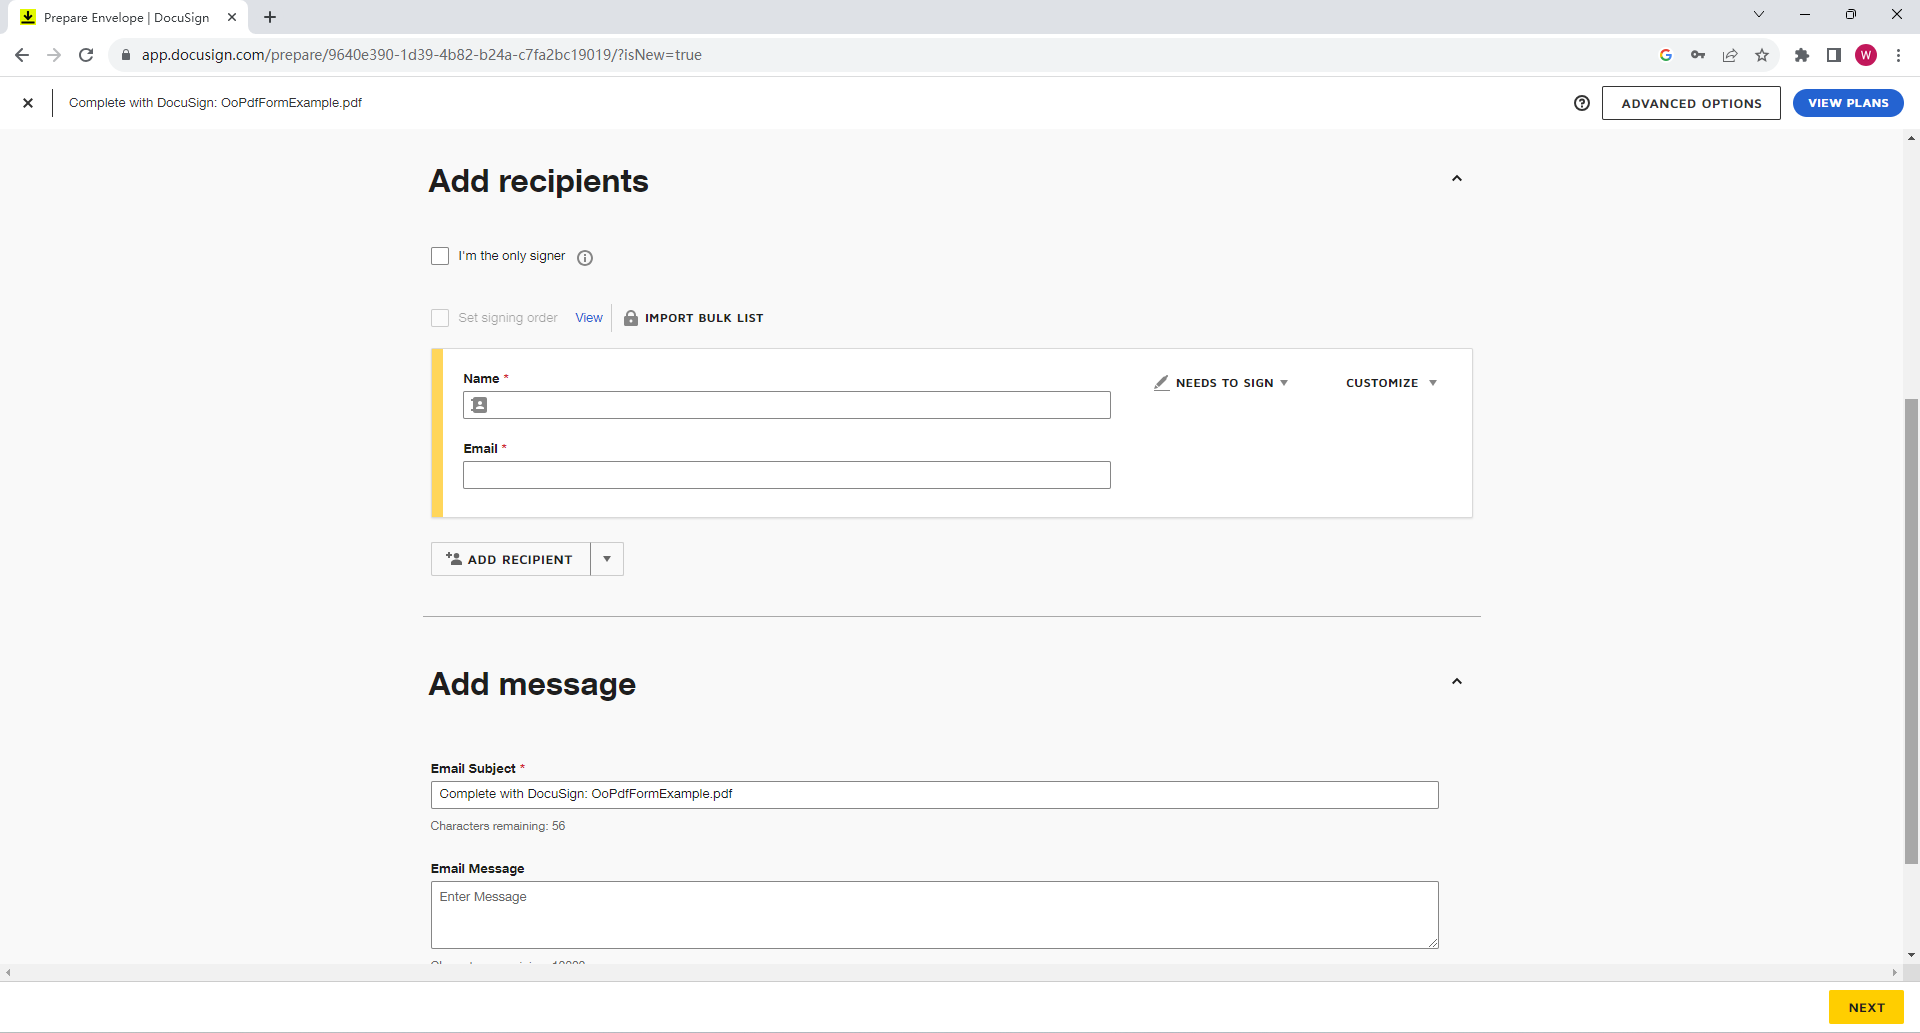The image size is (1920, 1033).
Task: Open address book icon in Name field
Action: [479, 405]
